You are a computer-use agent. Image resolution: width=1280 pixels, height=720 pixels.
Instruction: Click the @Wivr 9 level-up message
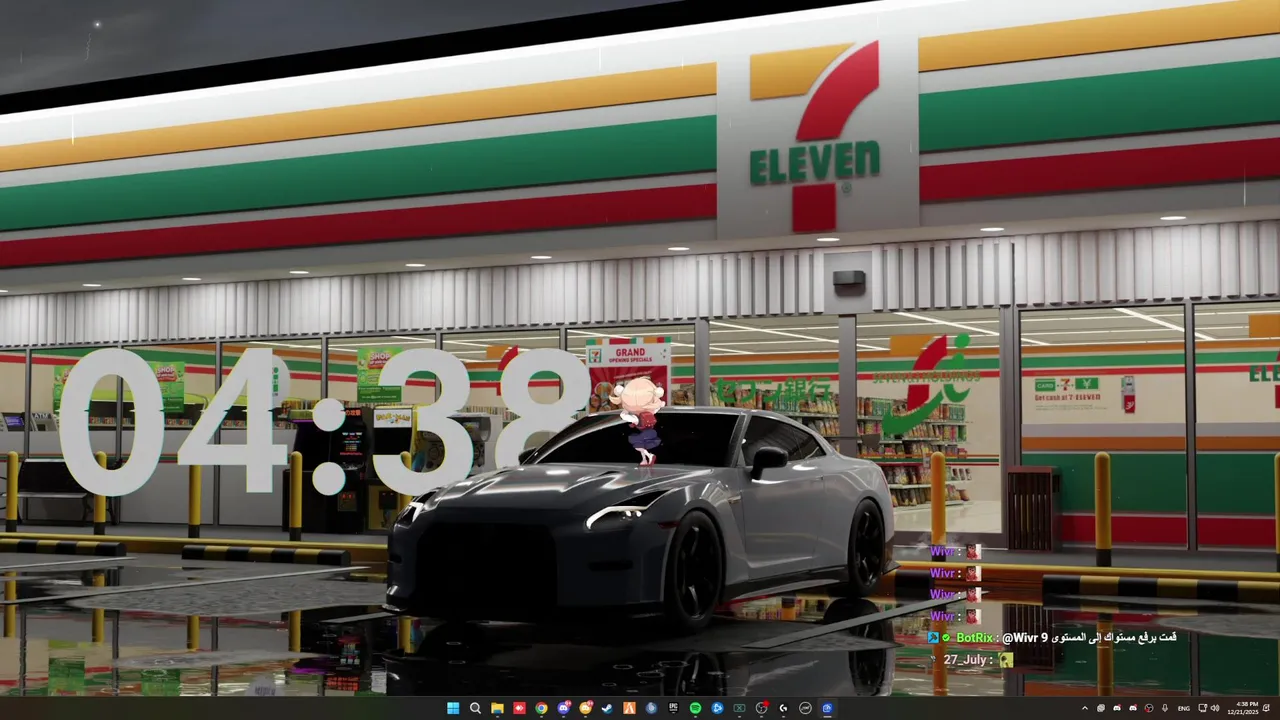pyautogui.click(x=1089, y=637)
